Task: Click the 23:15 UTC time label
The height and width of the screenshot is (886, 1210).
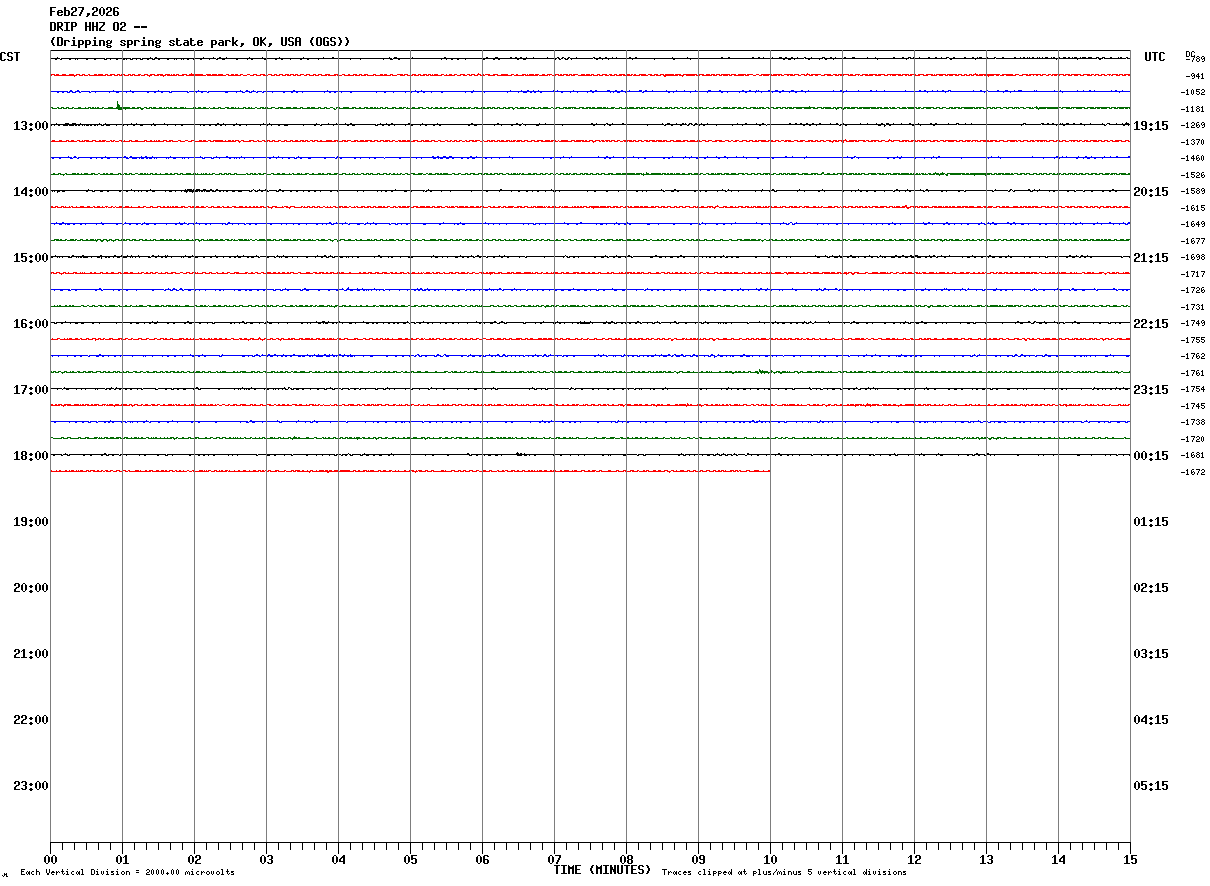Action: 1151,389
